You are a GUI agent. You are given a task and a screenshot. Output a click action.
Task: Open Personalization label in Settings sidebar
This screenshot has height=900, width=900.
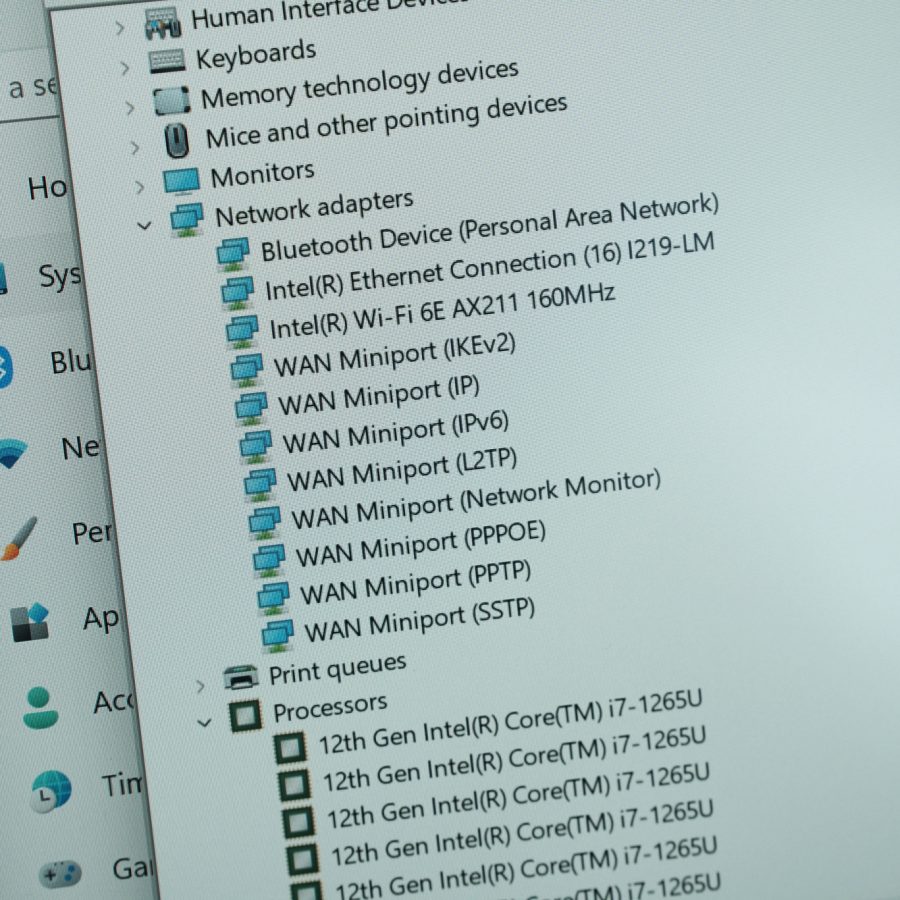(x=91, y=533)
